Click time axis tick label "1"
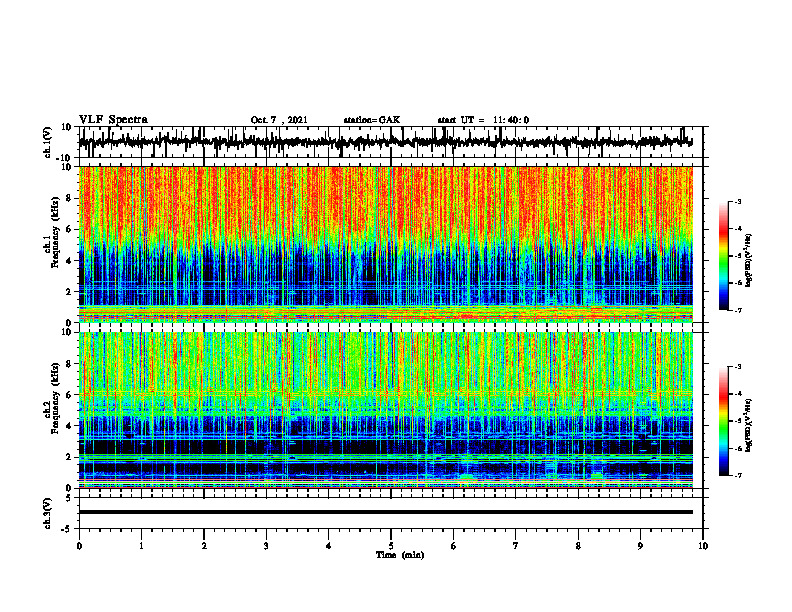The height and width of the screenshot is (612, 792). (x=141, y=546)
